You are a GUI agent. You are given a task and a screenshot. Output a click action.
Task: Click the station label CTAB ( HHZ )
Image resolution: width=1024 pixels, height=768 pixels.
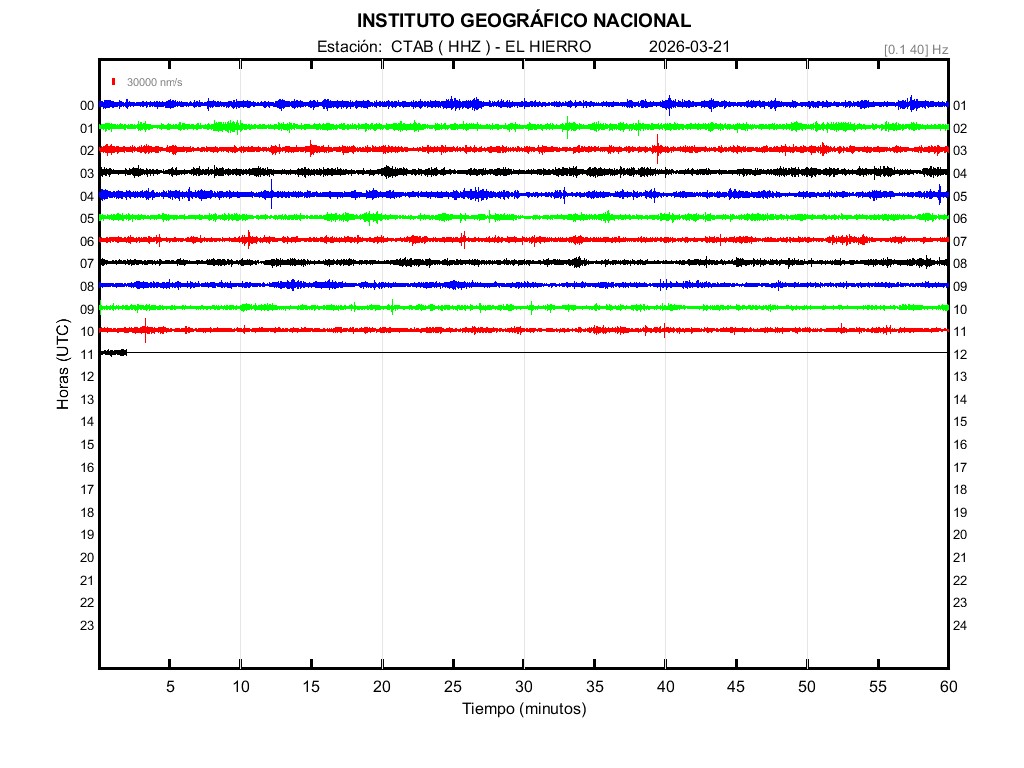coord(438,47)
